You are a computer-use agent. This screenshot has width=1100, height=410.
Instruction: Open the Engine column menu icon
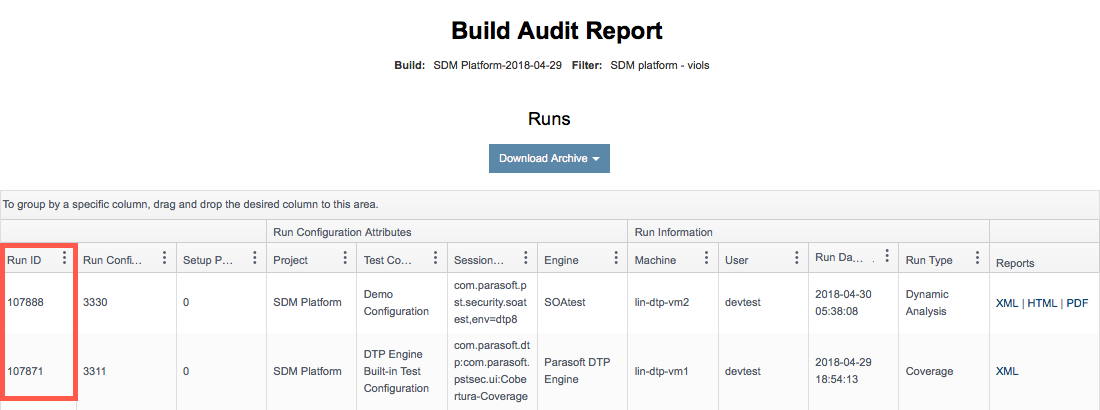[616, 258]
